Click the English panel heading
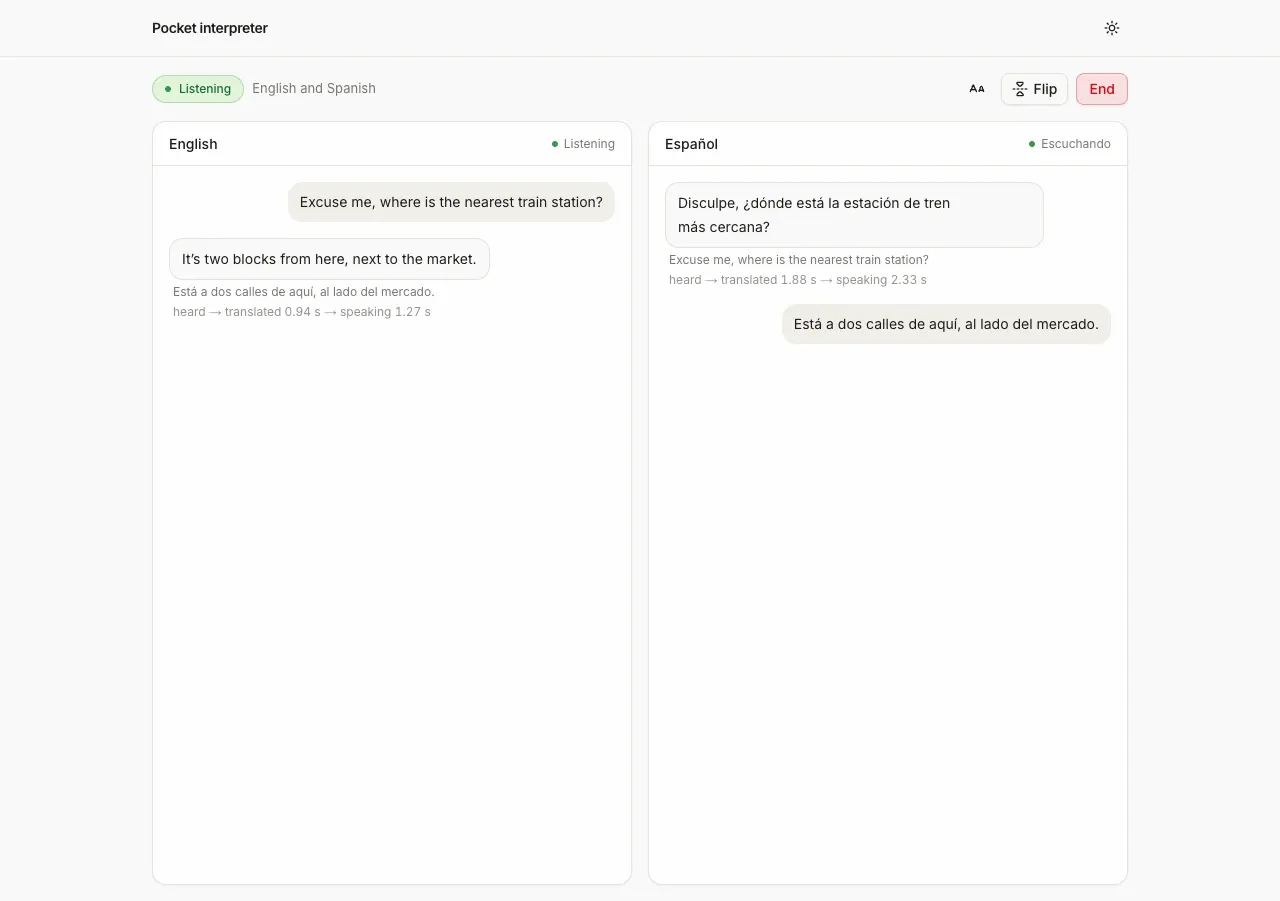1280x901 pixels. click(193, 144)
